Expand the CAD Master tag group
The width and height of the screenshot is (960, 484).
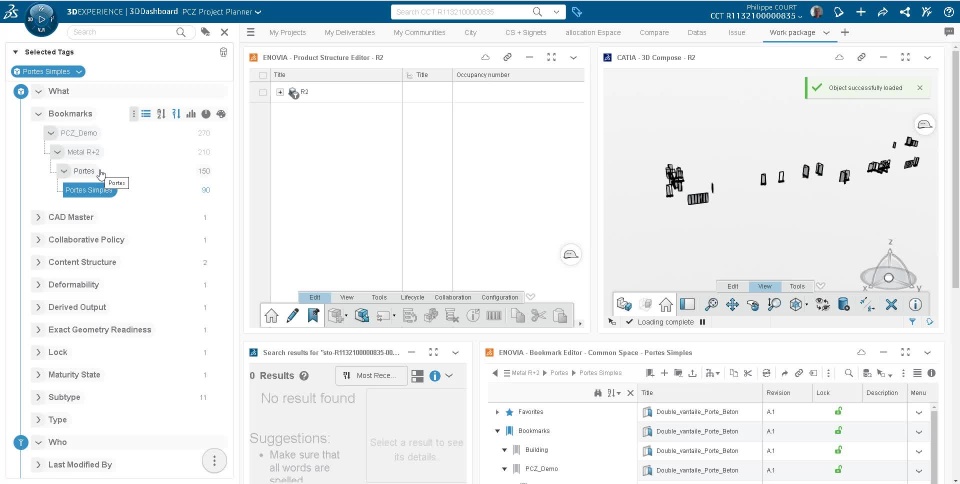(38, 217)
